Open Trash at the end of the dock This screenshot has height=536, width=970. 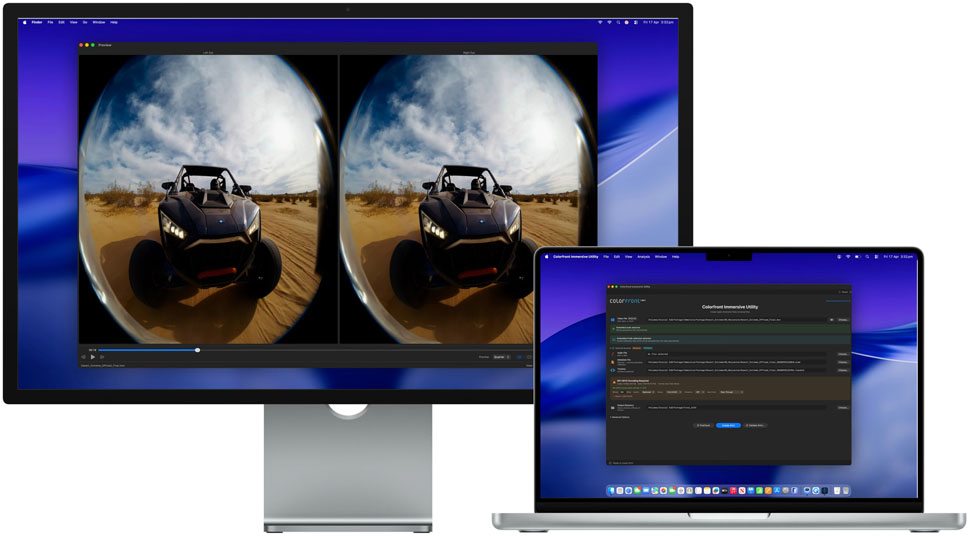coord(846,490)
